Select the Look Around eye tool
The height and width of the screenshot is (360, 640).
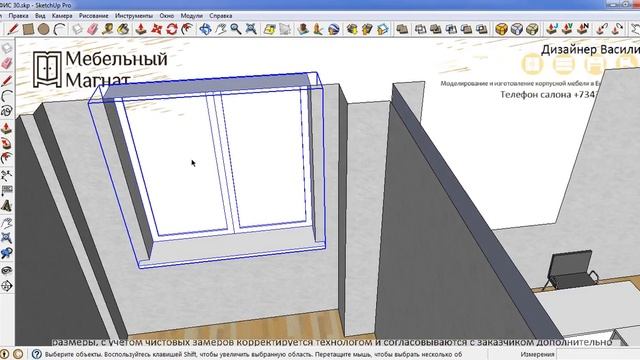point(7,270)
